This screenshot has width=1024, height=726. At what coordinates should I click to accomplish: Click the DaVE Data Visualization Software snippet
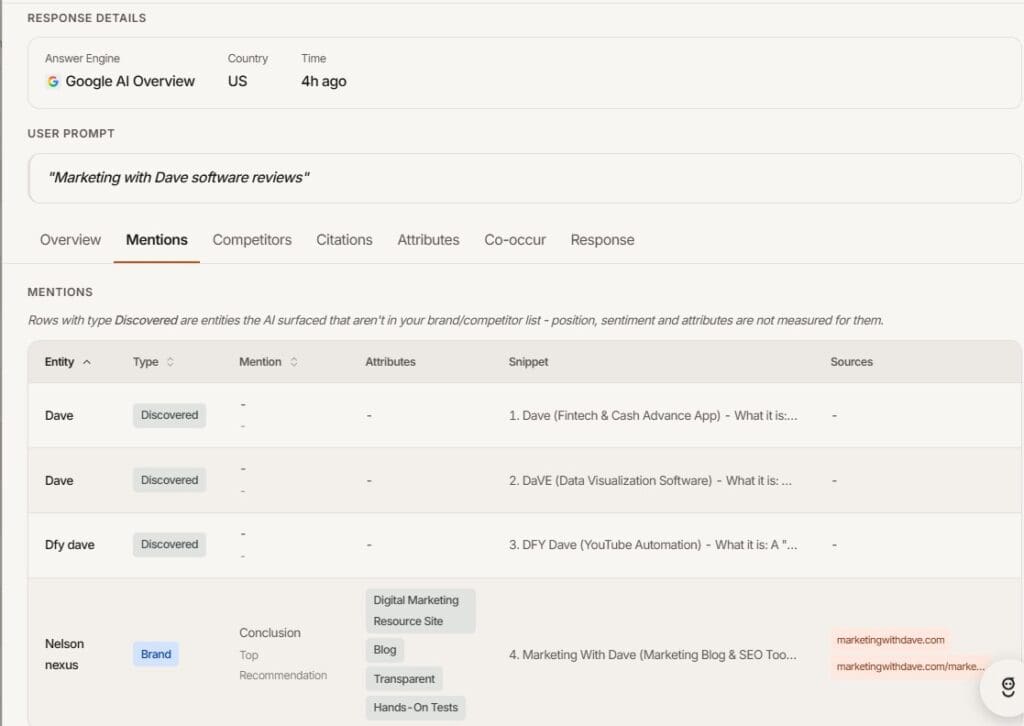click(x=650, y=481)
